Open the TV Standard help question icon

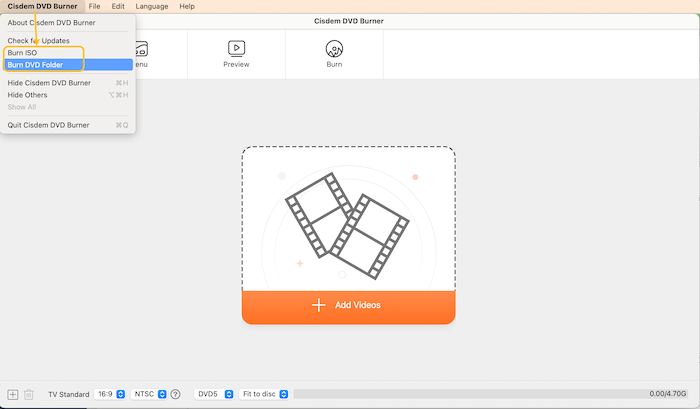[x=175, y=394]
